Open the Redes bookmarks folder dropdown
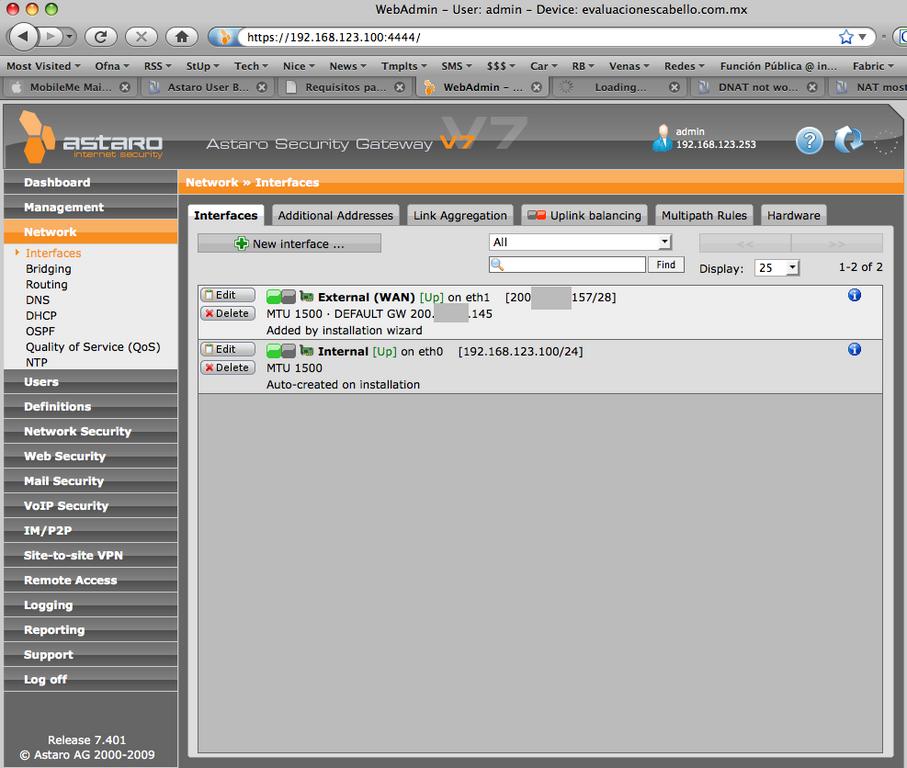 pos(684,66)
